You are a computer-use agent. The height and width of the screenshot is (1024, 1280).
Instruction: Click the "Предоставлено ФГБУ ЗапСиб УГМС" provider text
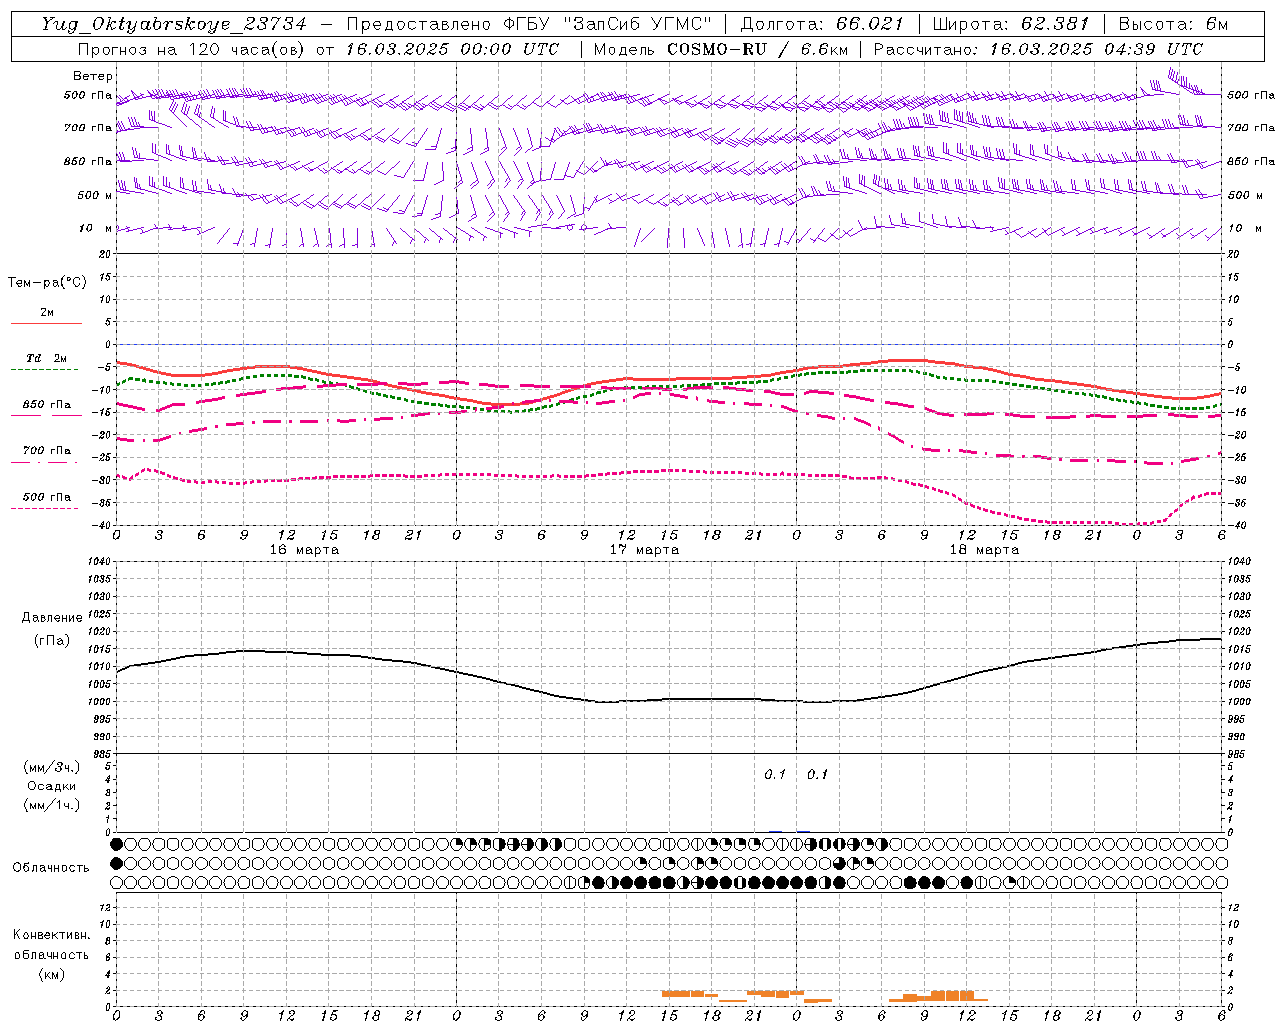pyautogui.click(x=528, y=24)
